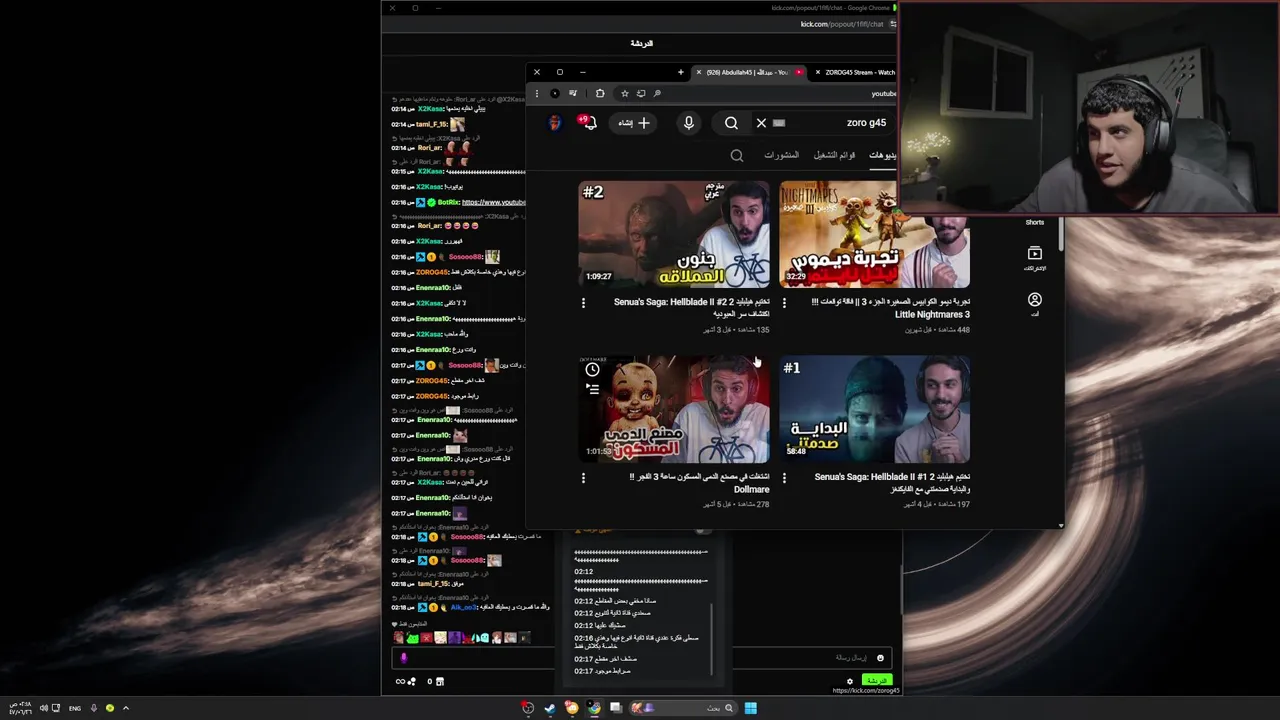
Task: Click the BotRix YouTube link in chat
Action: click(x=493, y=202)
